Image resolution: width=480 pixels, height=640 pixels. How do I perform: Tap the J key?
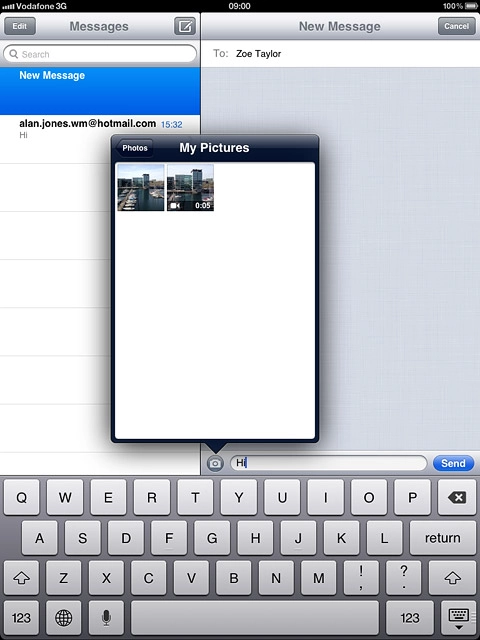click(x=298, y=538)
